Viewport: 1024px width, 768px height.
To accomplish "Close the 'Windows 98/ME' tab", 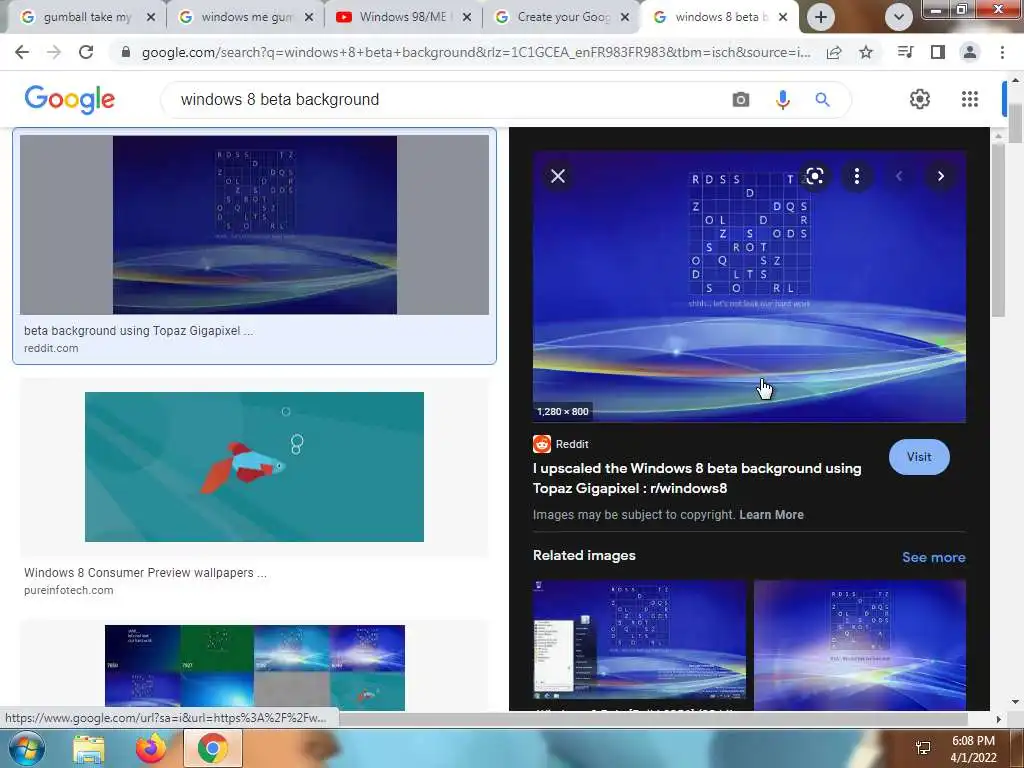I will click(467, 17).
